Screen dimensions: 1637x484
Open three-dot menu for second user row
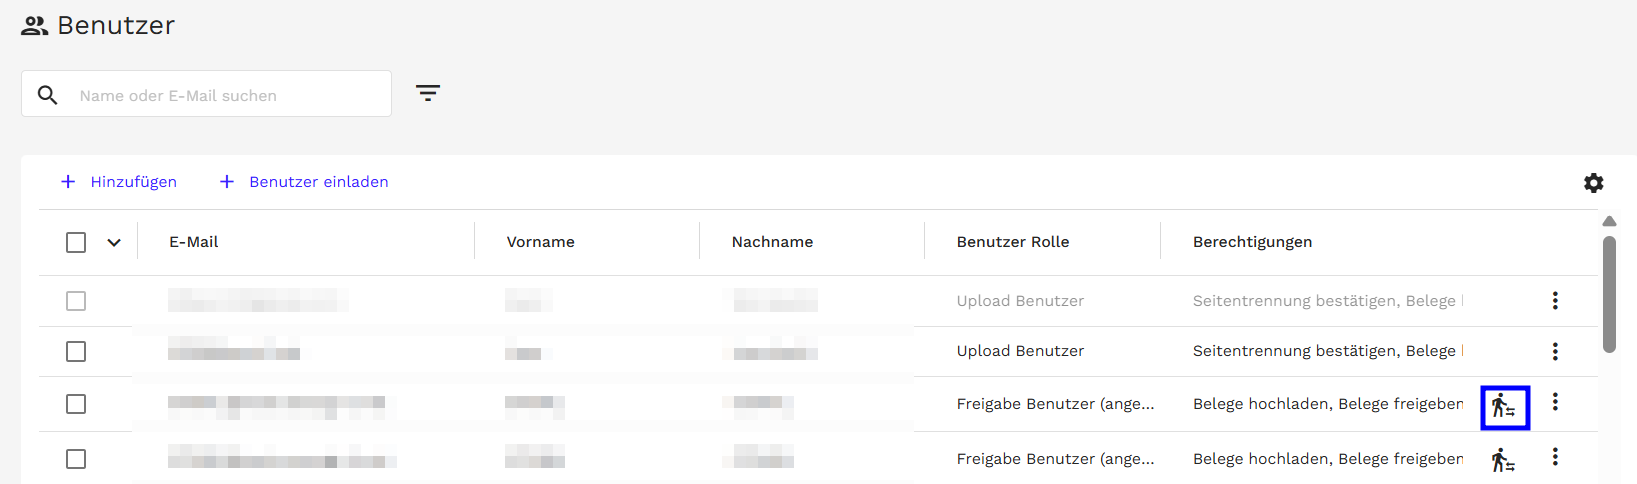pyautogui.click(x=1555, y=351)
